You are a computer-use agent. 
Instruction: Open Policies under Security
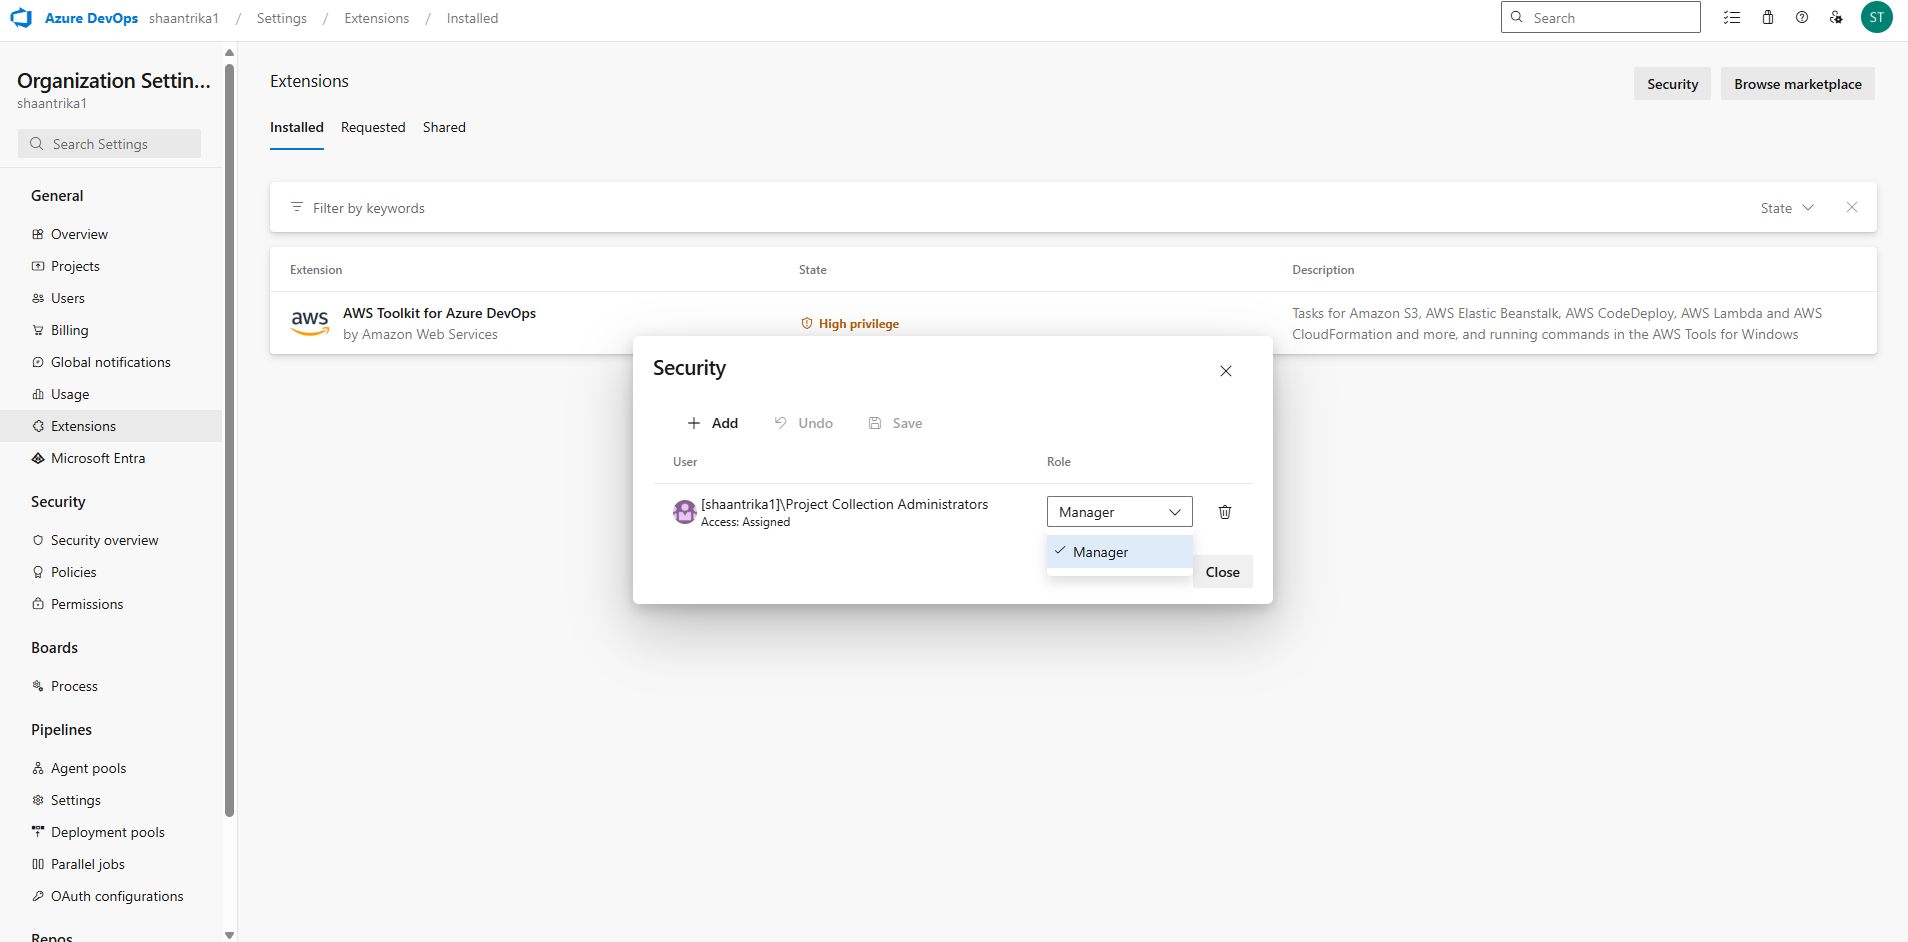tap(74, 572)
